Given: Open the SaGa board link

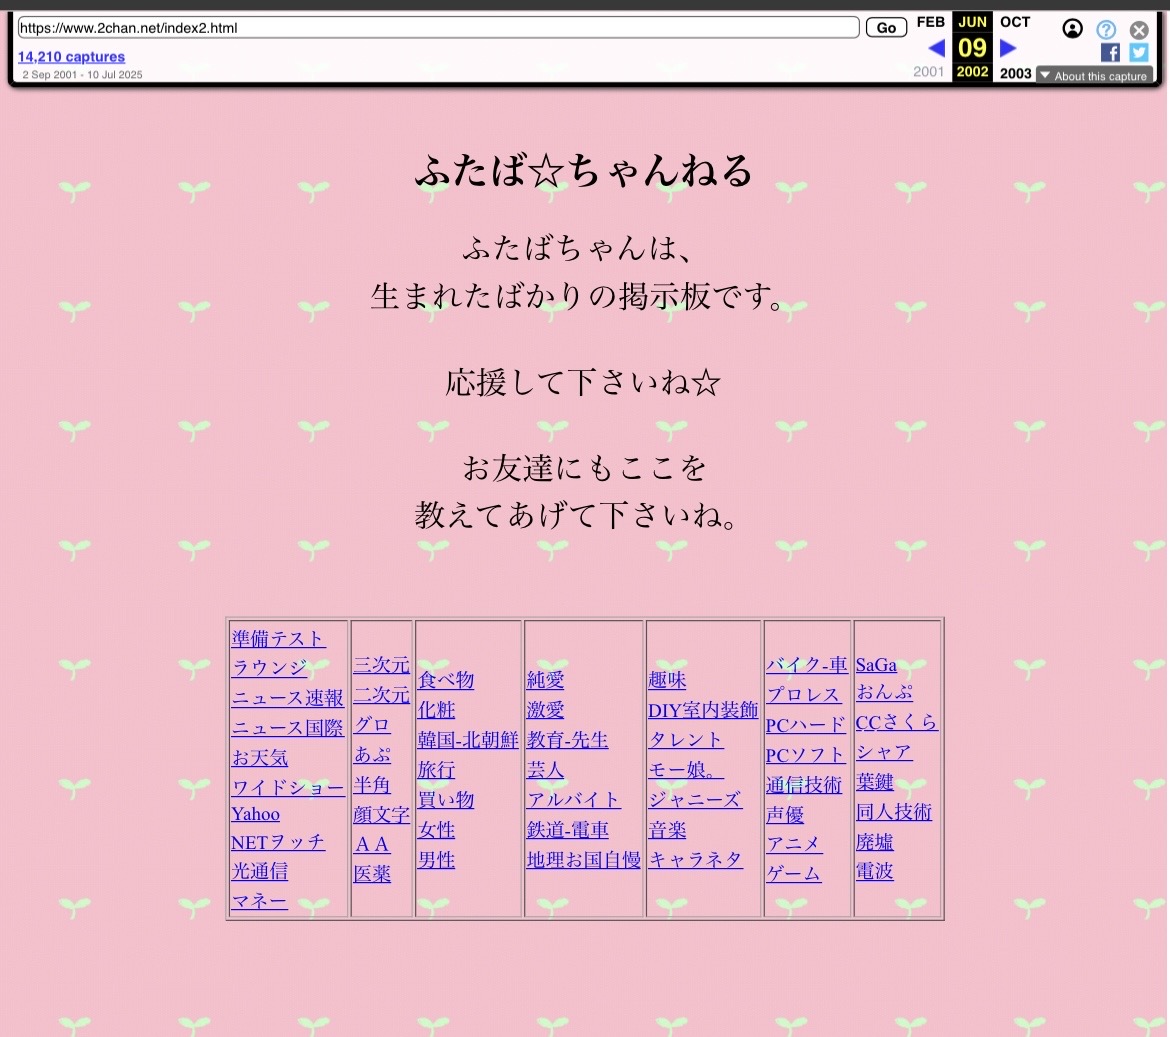Looking at the screenshot, I should pos(876,664).
